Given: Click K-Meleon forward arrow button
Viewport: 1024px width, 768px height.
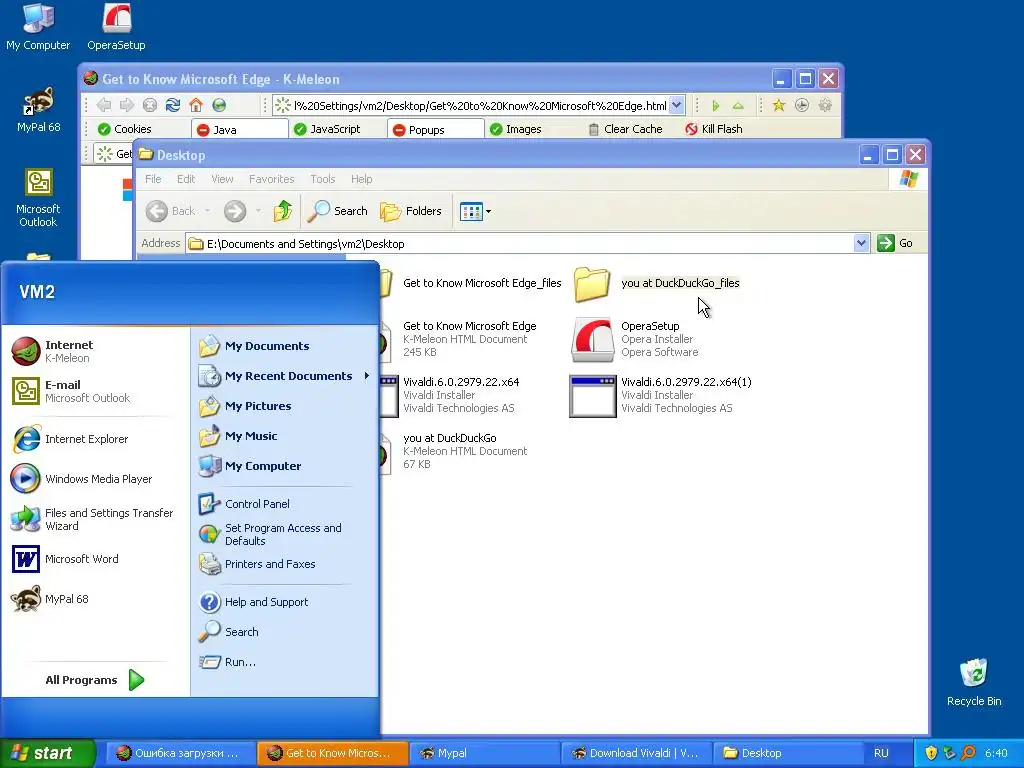Looking at the screenshot, I should click(x=127, y=105).
